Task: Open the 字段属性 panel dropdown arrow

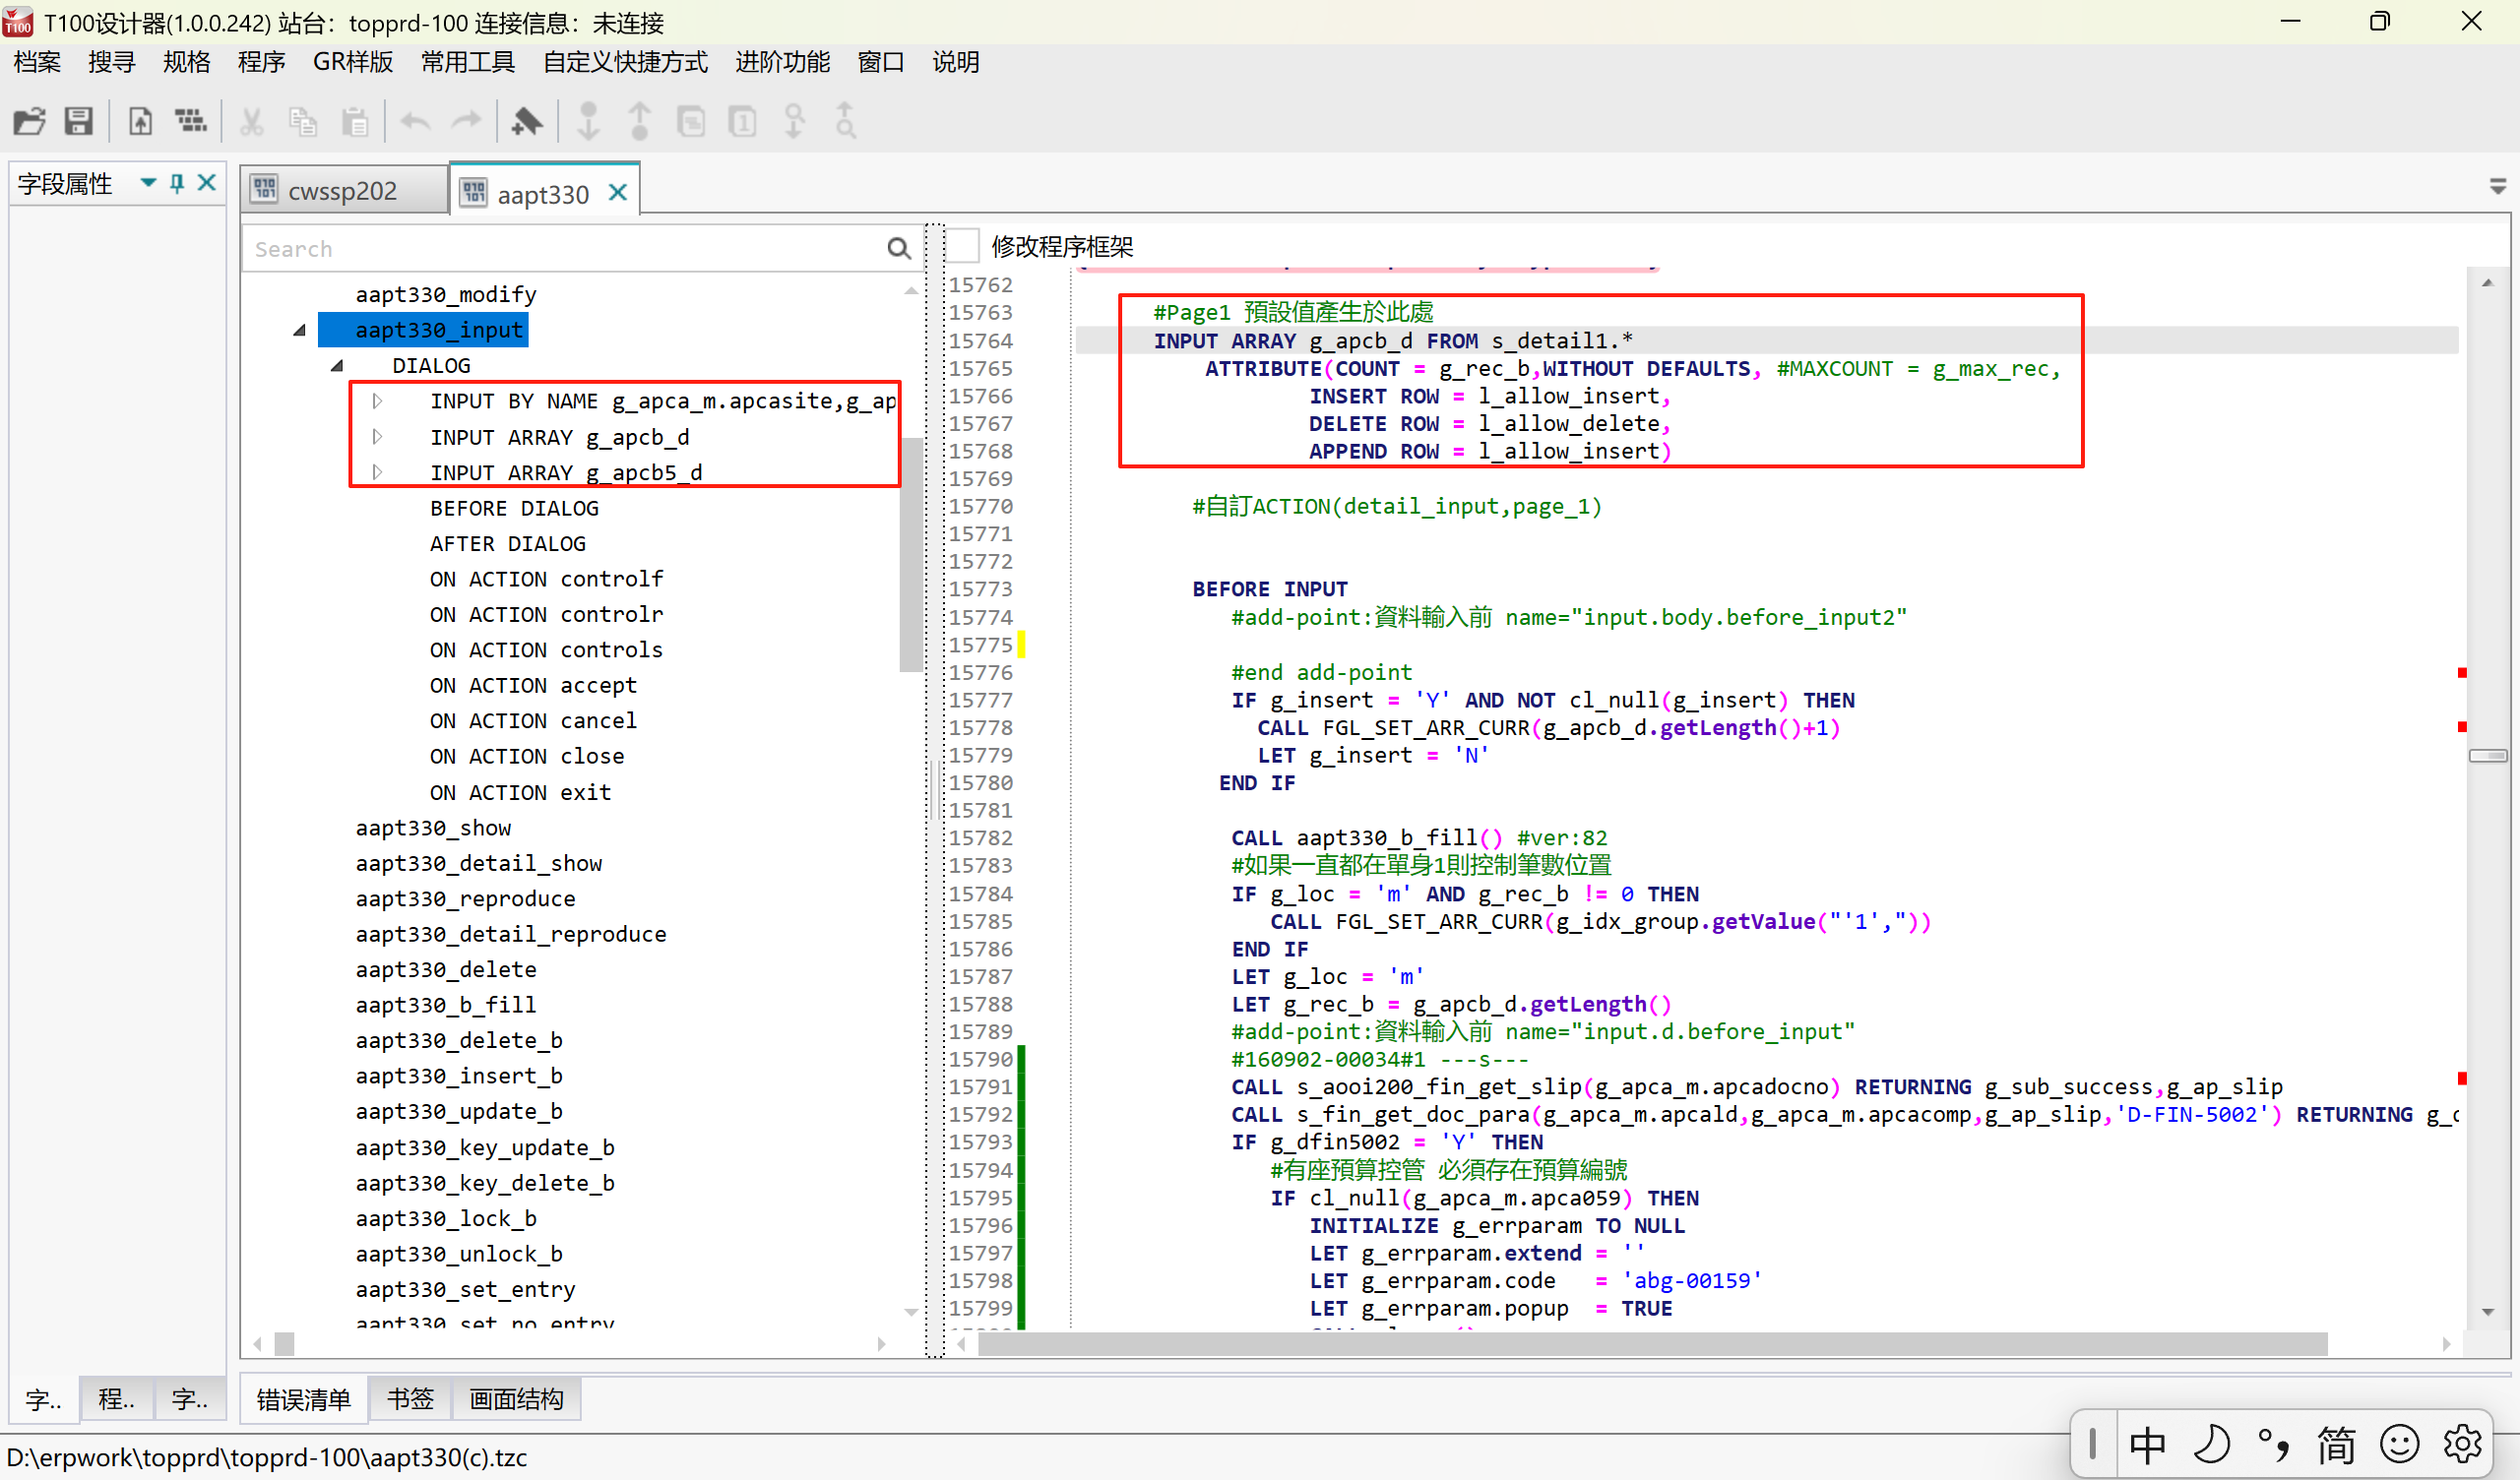Action: click(148, 183)
